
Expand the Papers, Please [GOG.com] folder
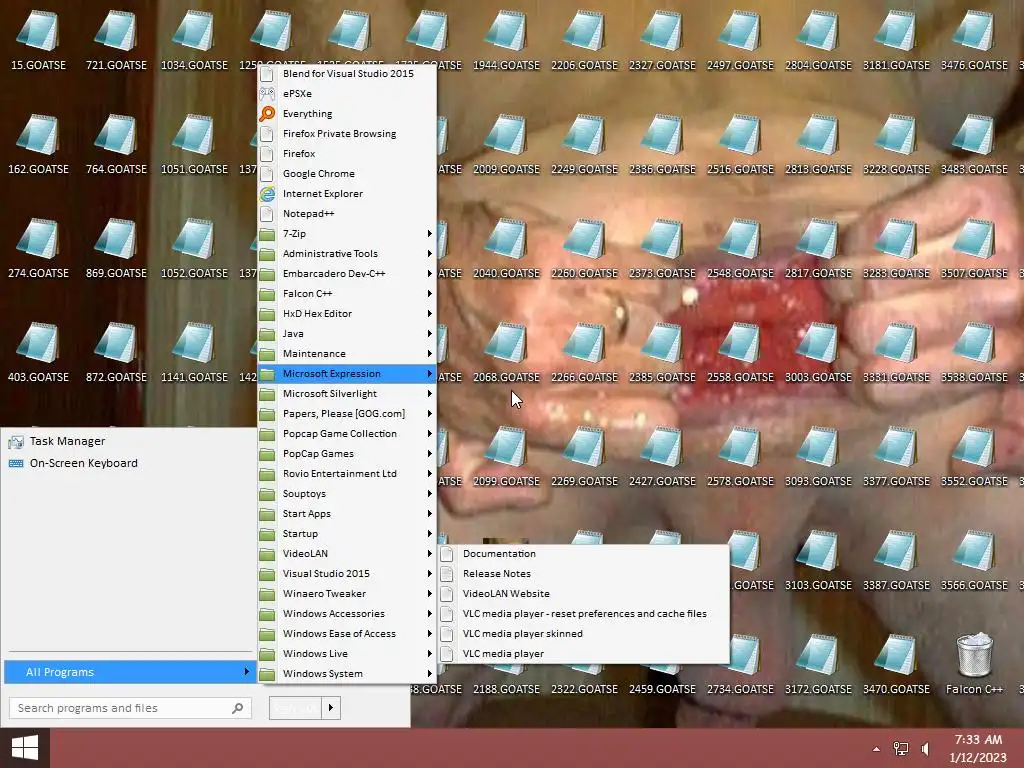347,414
